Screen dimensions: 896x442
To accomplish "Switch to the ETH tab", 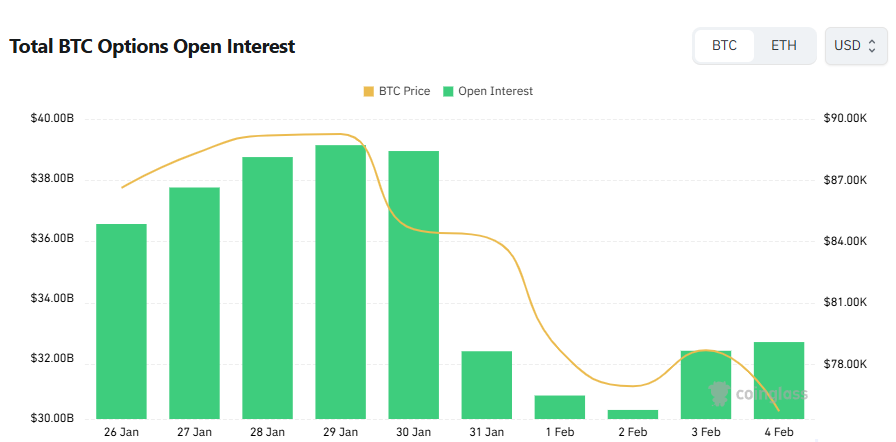I will pyautogui.click(x=784, y=46).
